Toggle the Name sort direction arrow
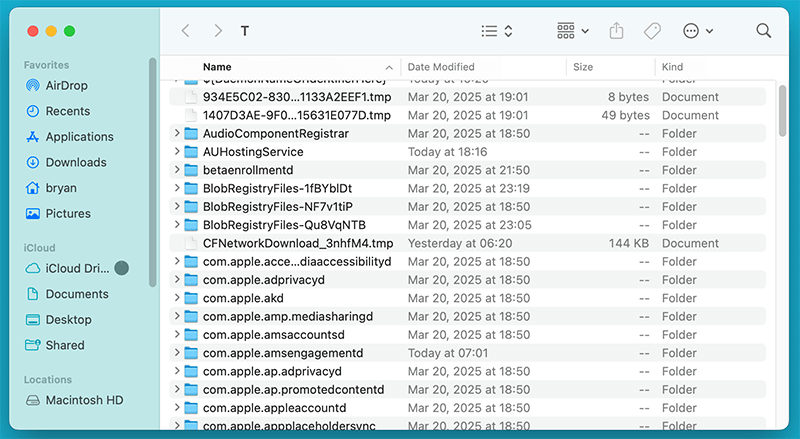Screen dimensions: 800x439 click(389, 67)
